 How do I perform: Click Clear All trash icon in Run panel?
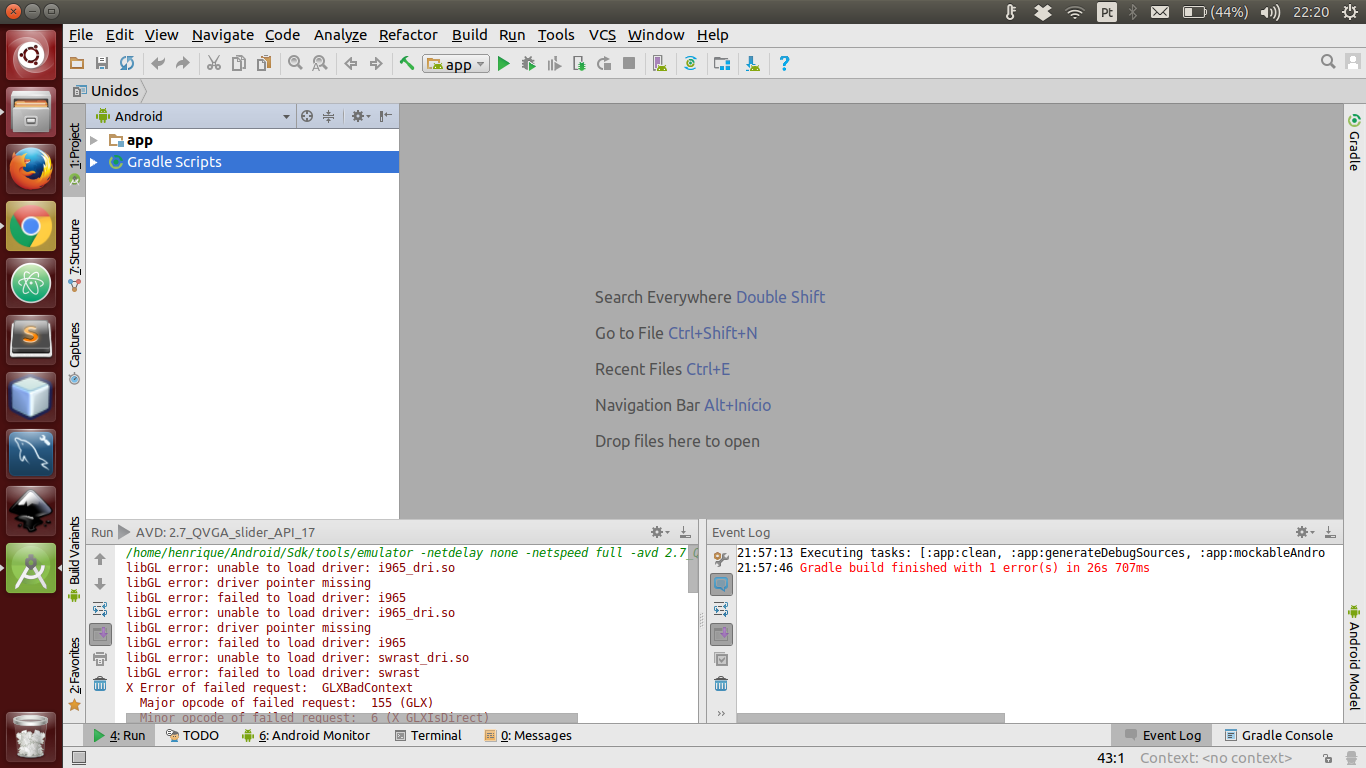tap(100, 684)
